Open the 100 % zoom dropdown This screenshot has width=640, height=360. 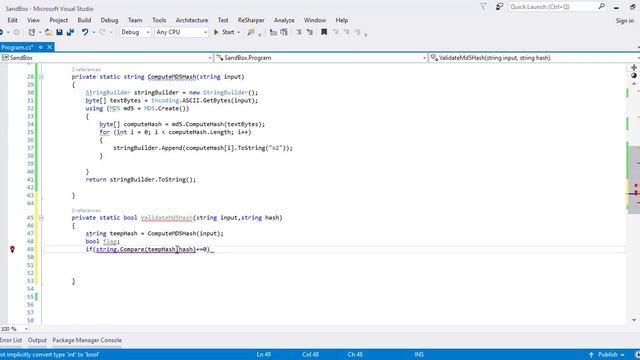coord(27,329)
